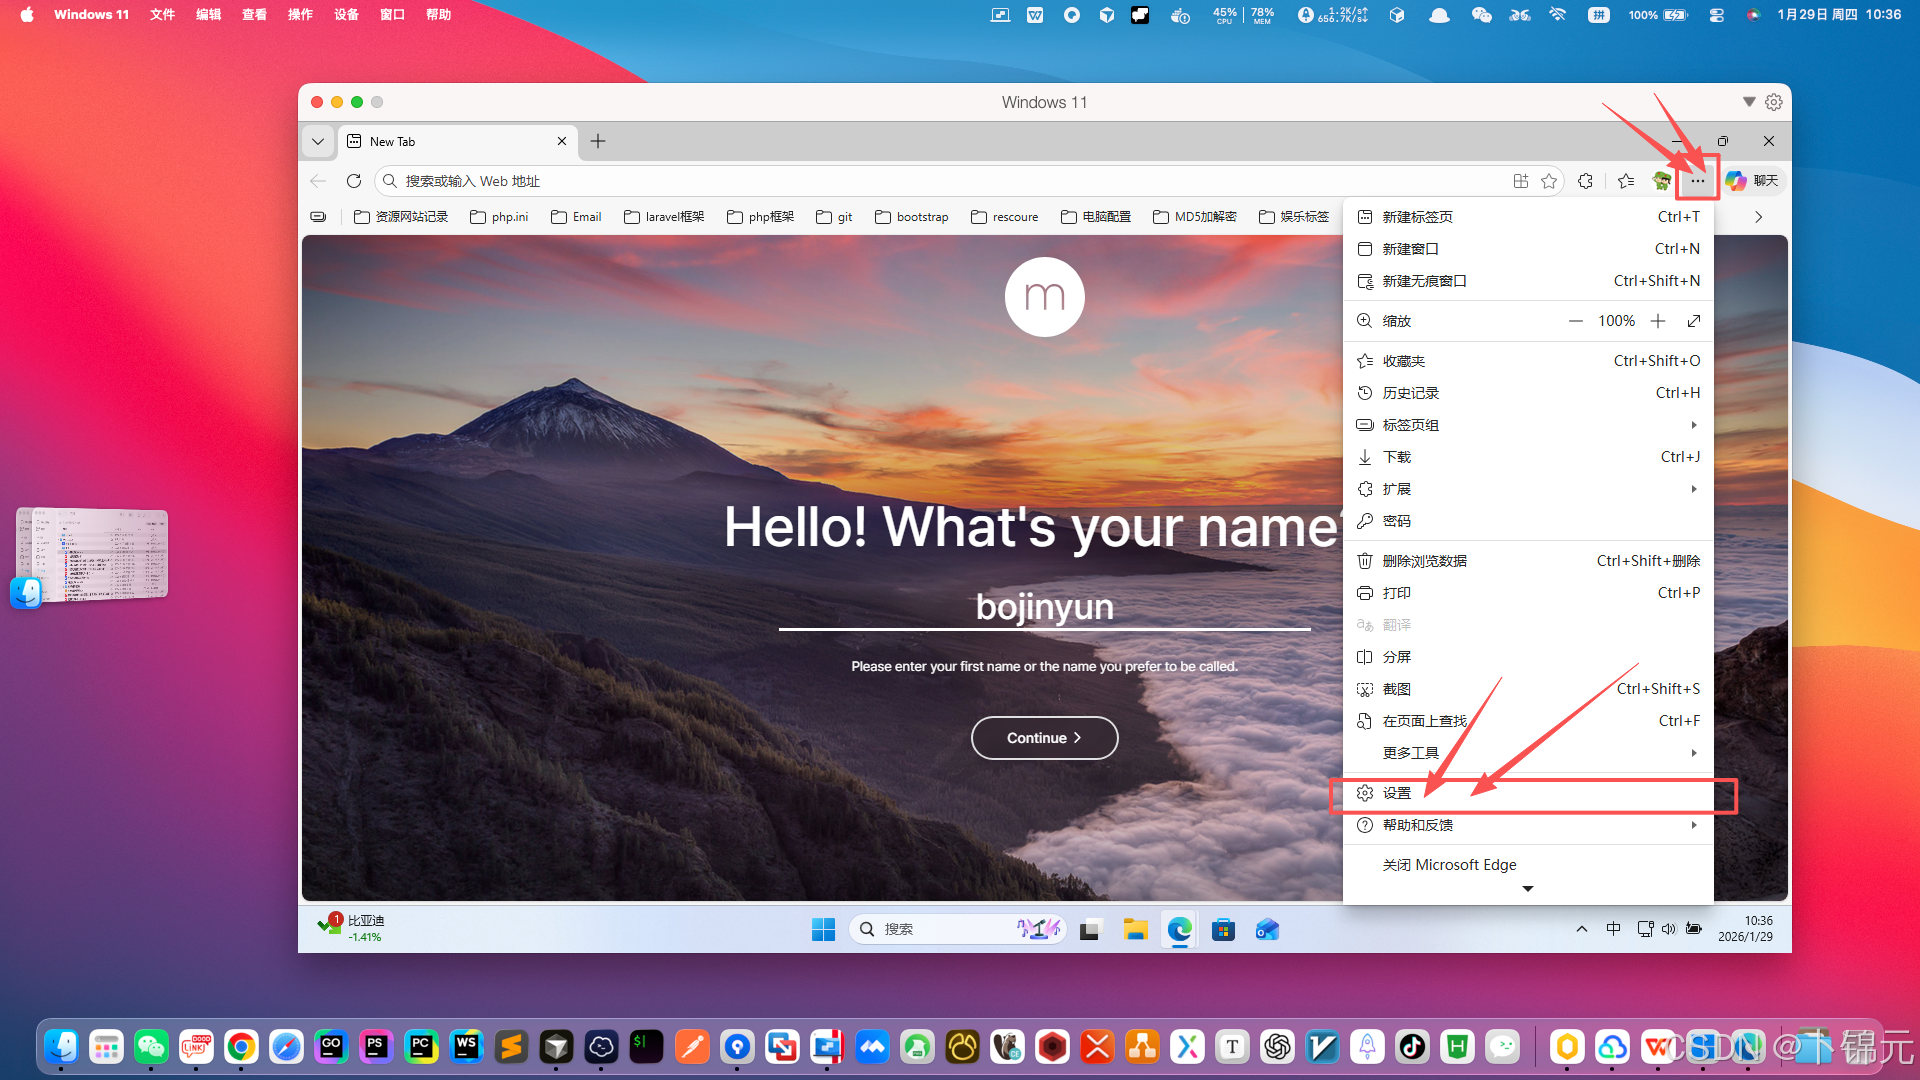
Task: Open the Extensions puzzle icon in toolbar
Action: (x=1585, y=181)
